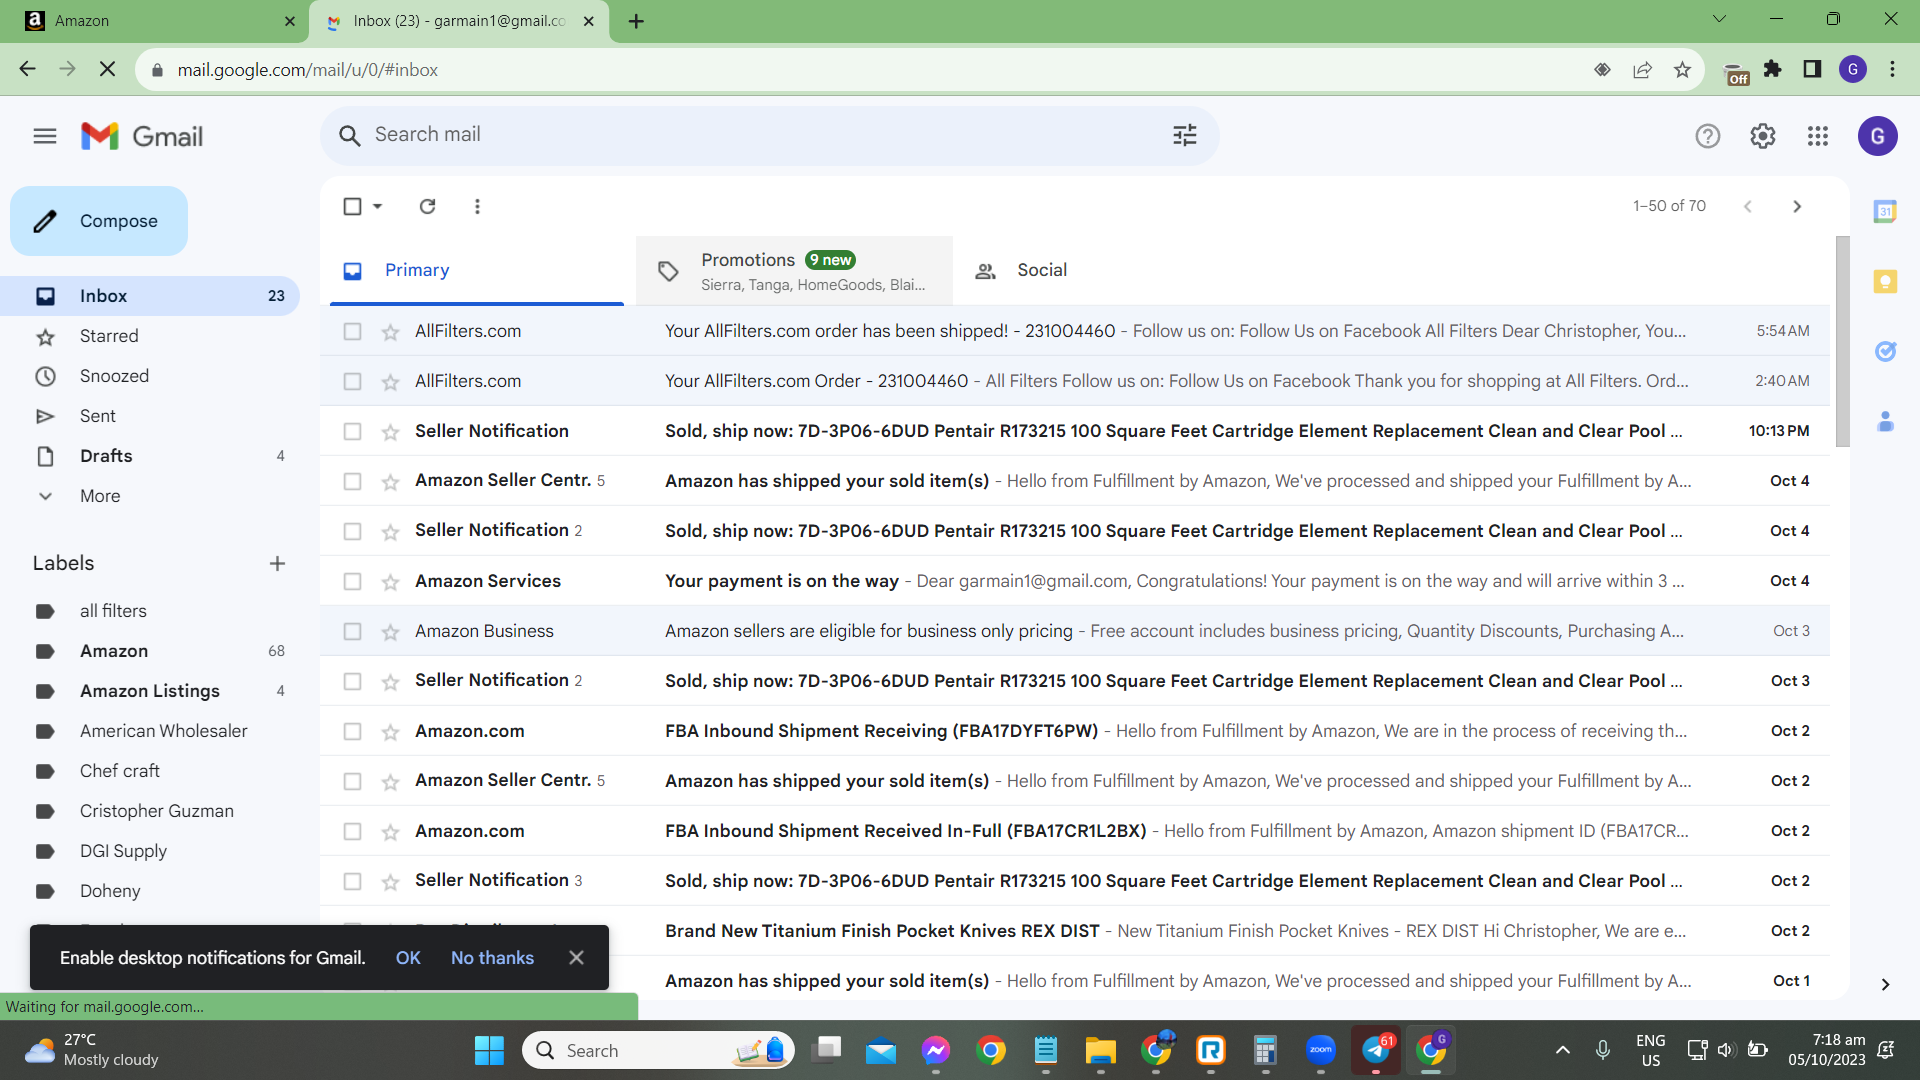
Task: Star the Amazon Services payment email
Action: [390, 581]
